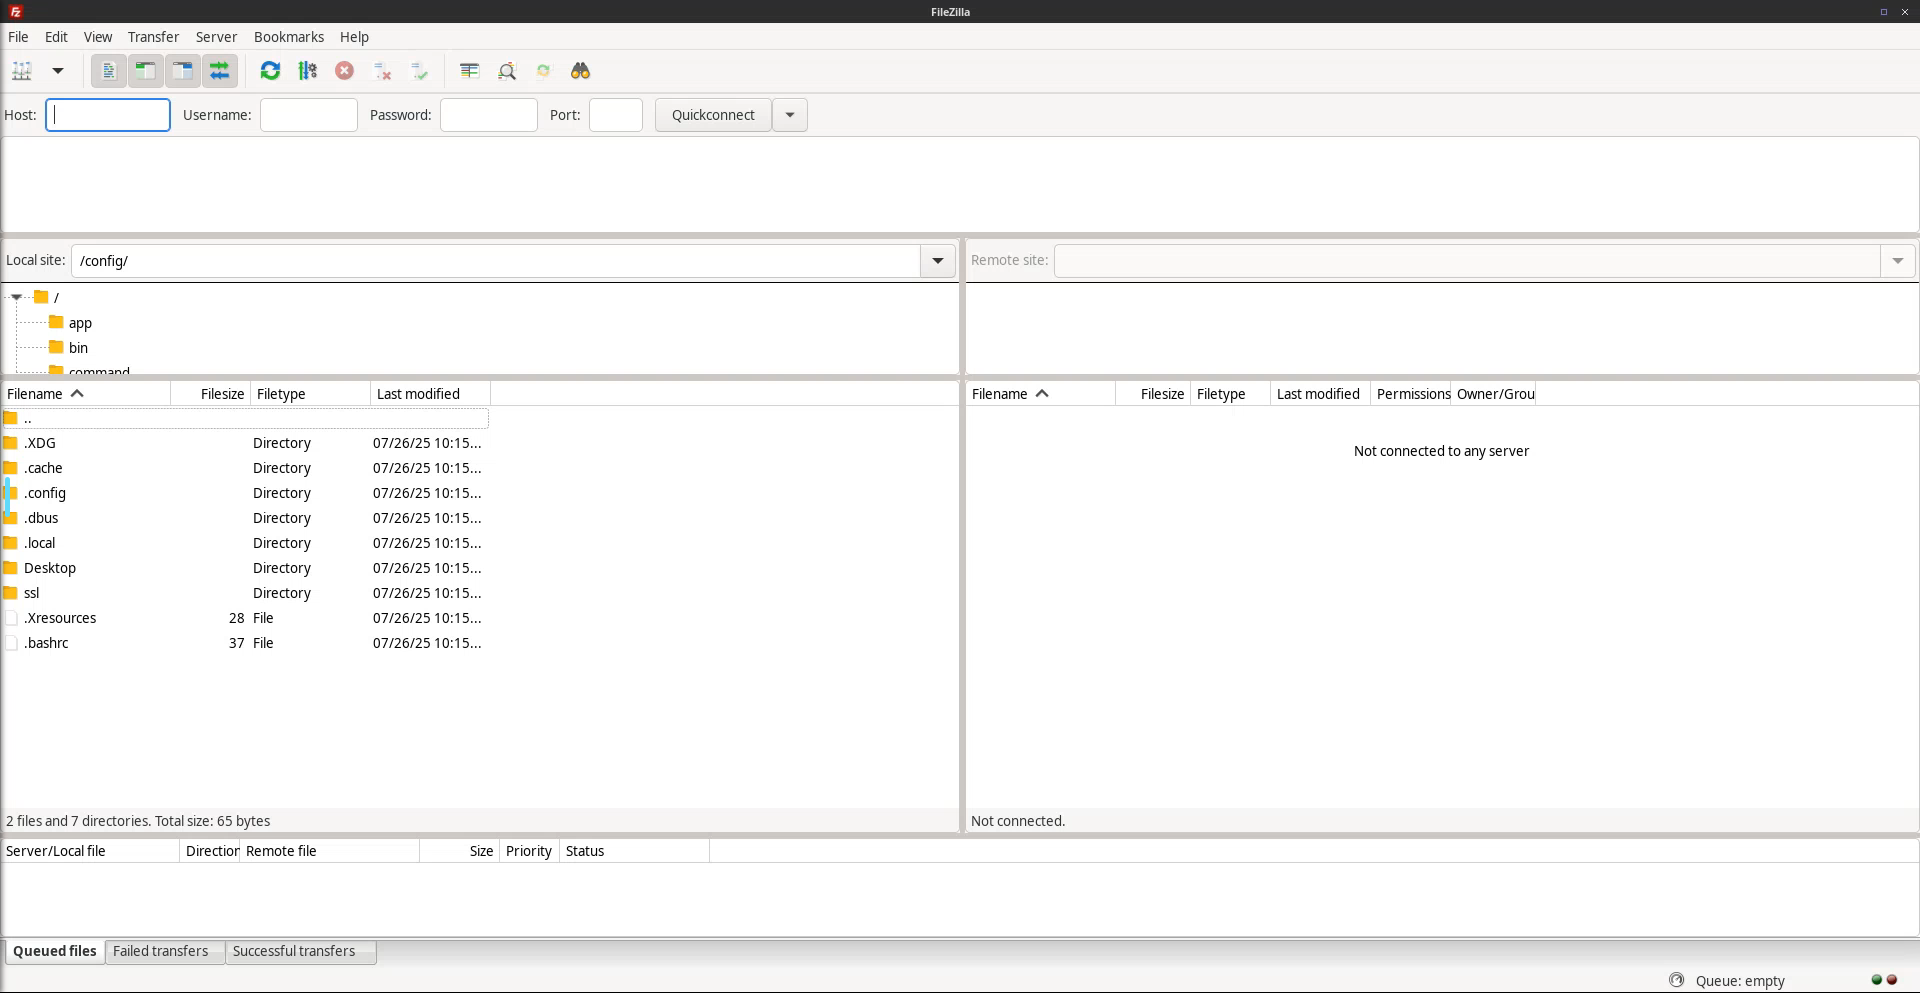The width and height of the screenshot is (1920, 993).
Task: Click the queue Status column header
Action: pos(635,851)
